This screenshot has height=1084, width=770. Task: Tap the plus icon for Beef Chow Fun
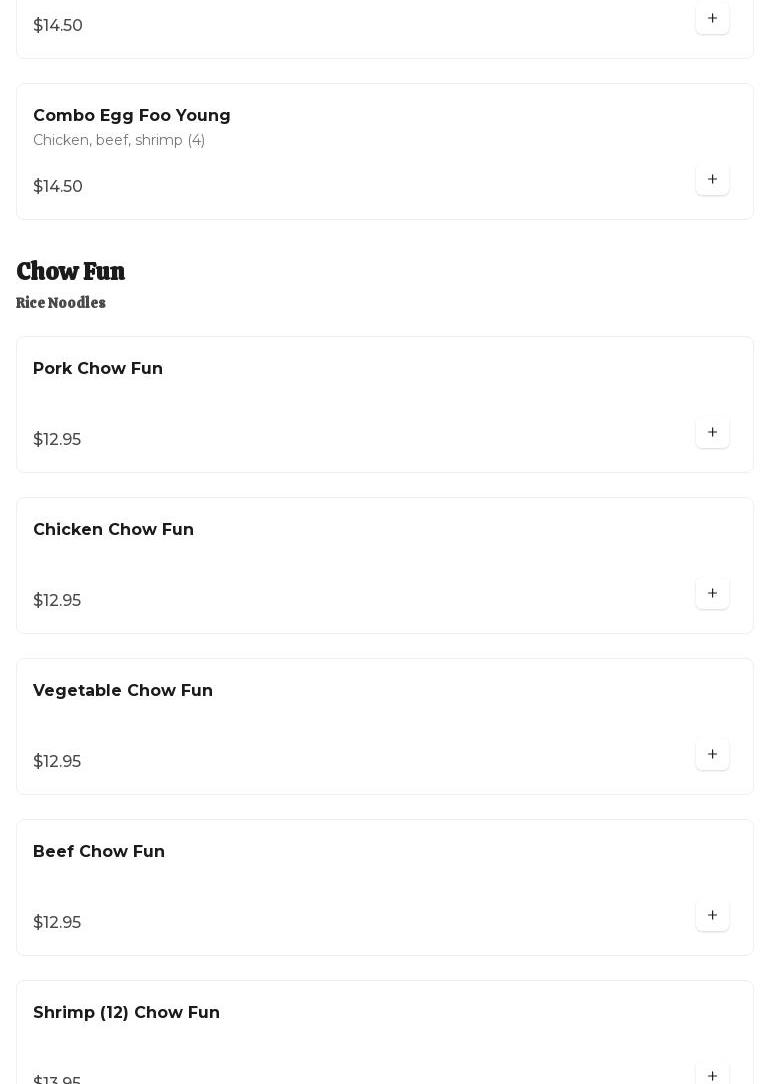pyautogui.click(x=712, y=916)
